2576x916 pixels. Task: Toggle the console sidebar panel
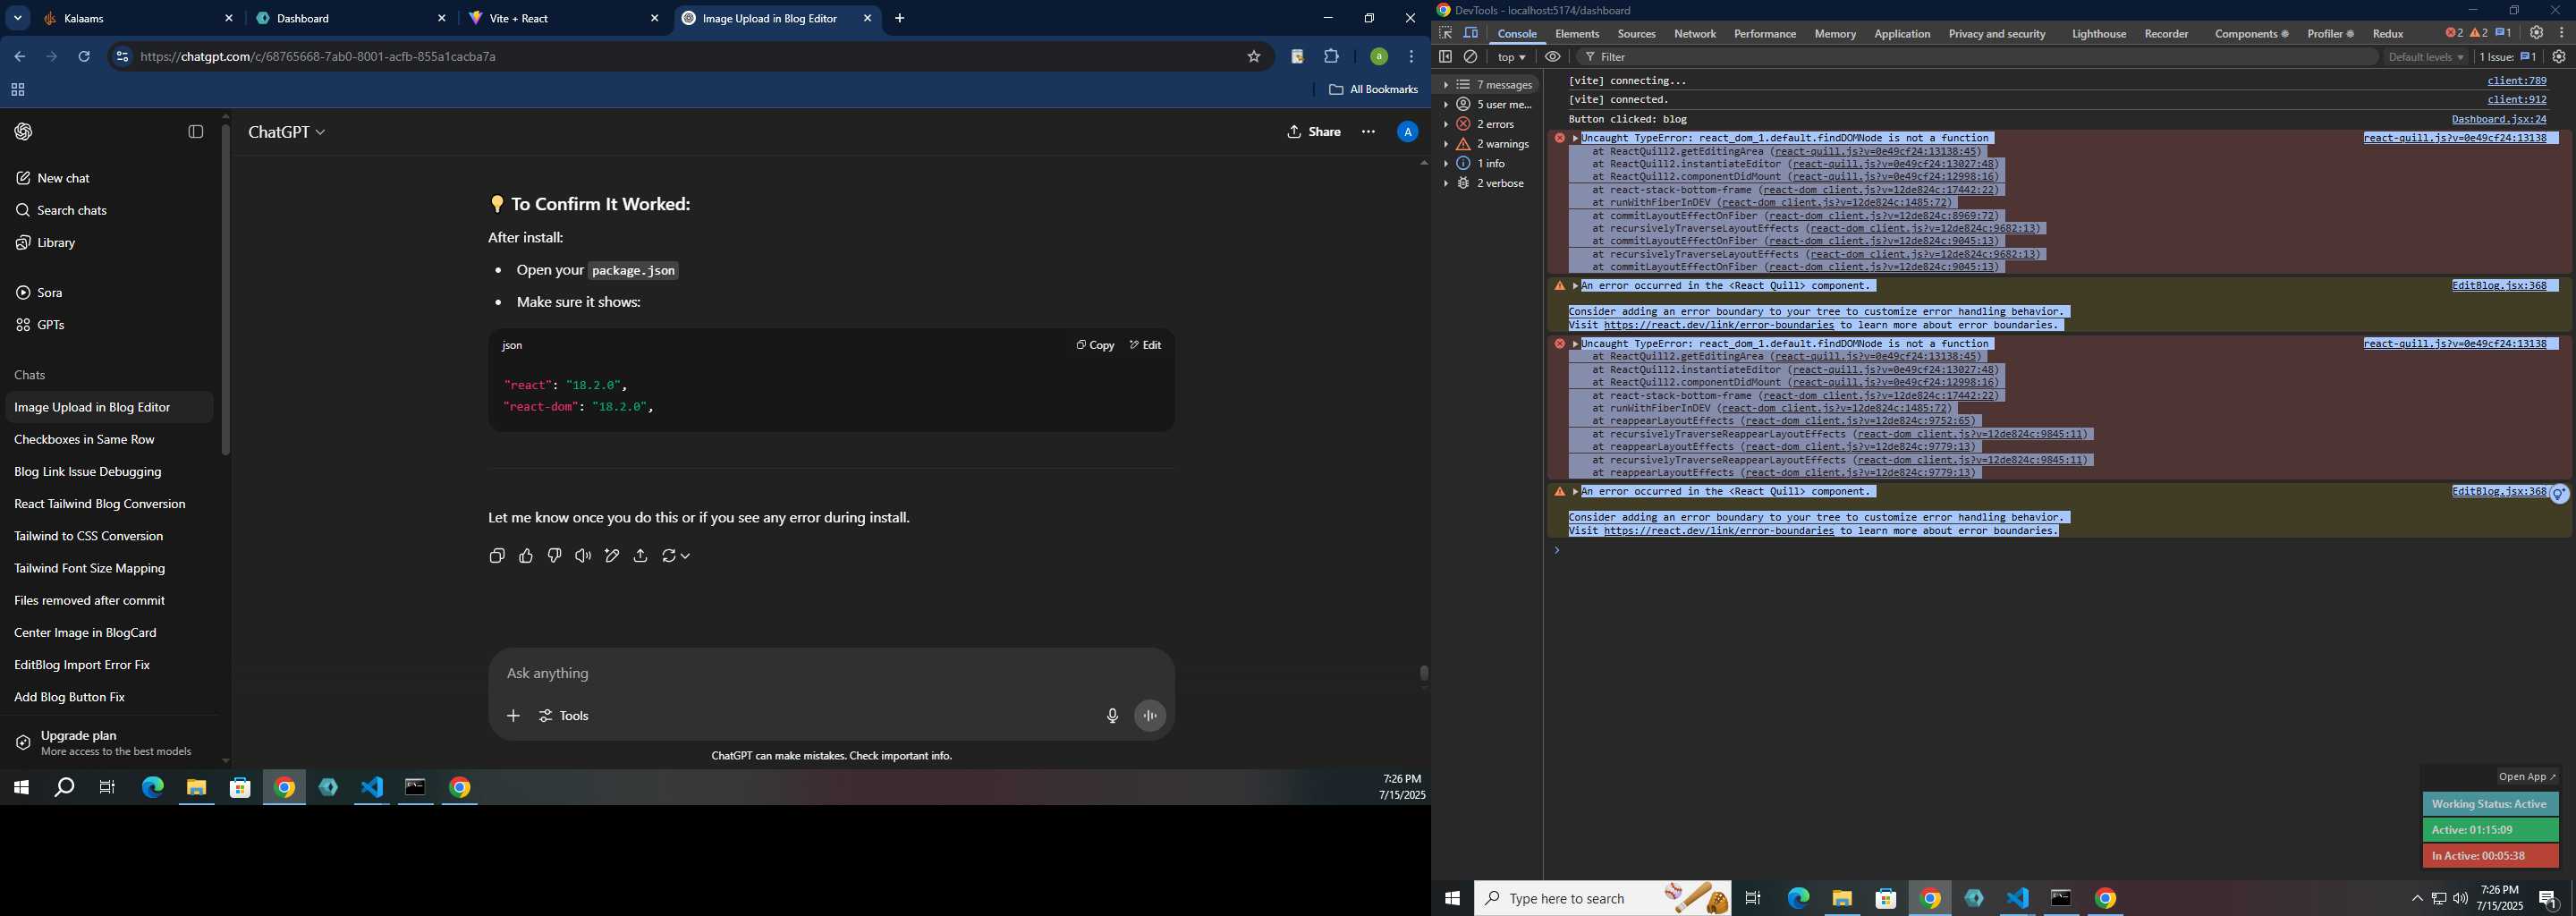(1445, 57)
